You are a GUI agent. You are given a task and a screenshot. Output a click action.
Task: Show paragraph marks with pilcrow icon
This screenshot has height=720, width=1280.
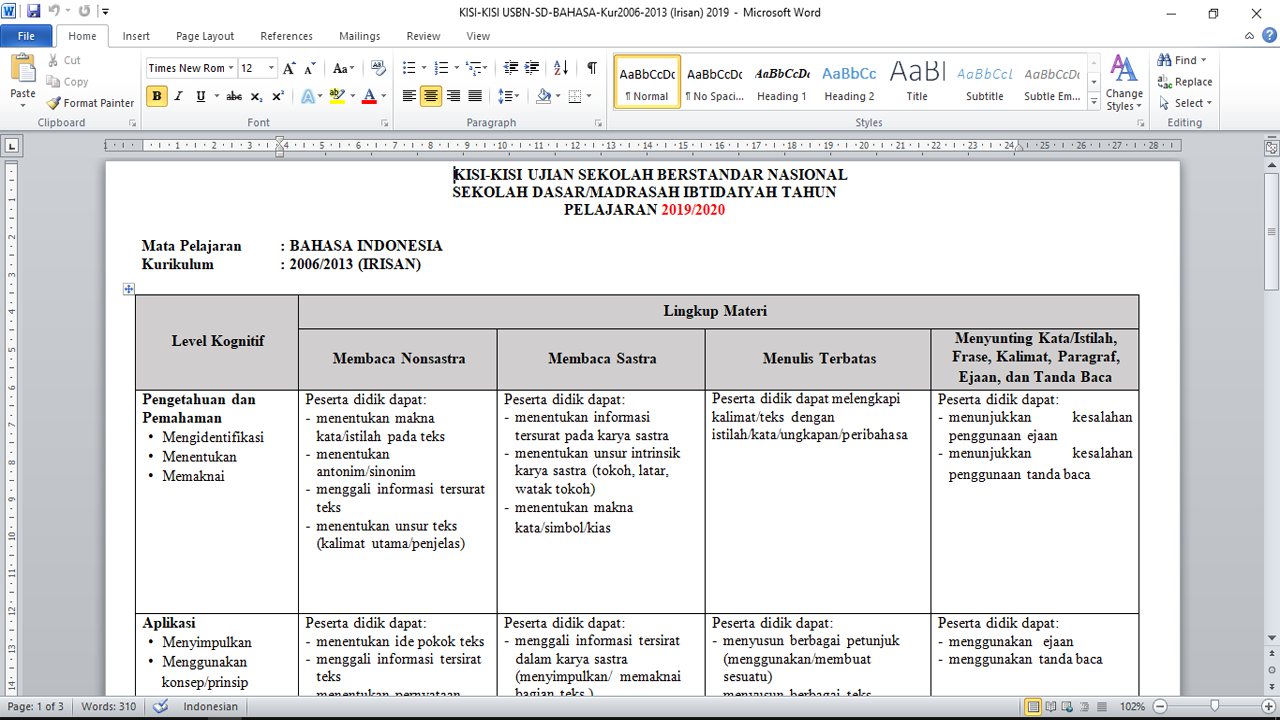(592, 68)
